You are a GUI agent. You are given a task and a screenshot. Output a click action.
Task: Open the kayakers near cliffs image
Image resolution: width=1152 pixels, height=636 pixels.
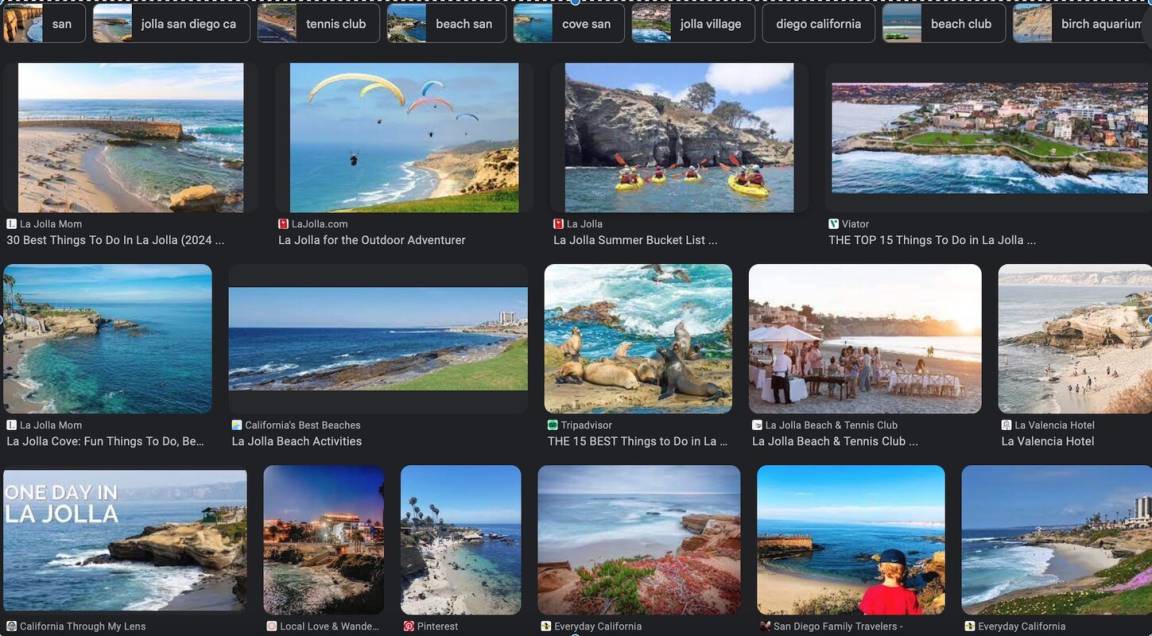[x=679, y=137]
